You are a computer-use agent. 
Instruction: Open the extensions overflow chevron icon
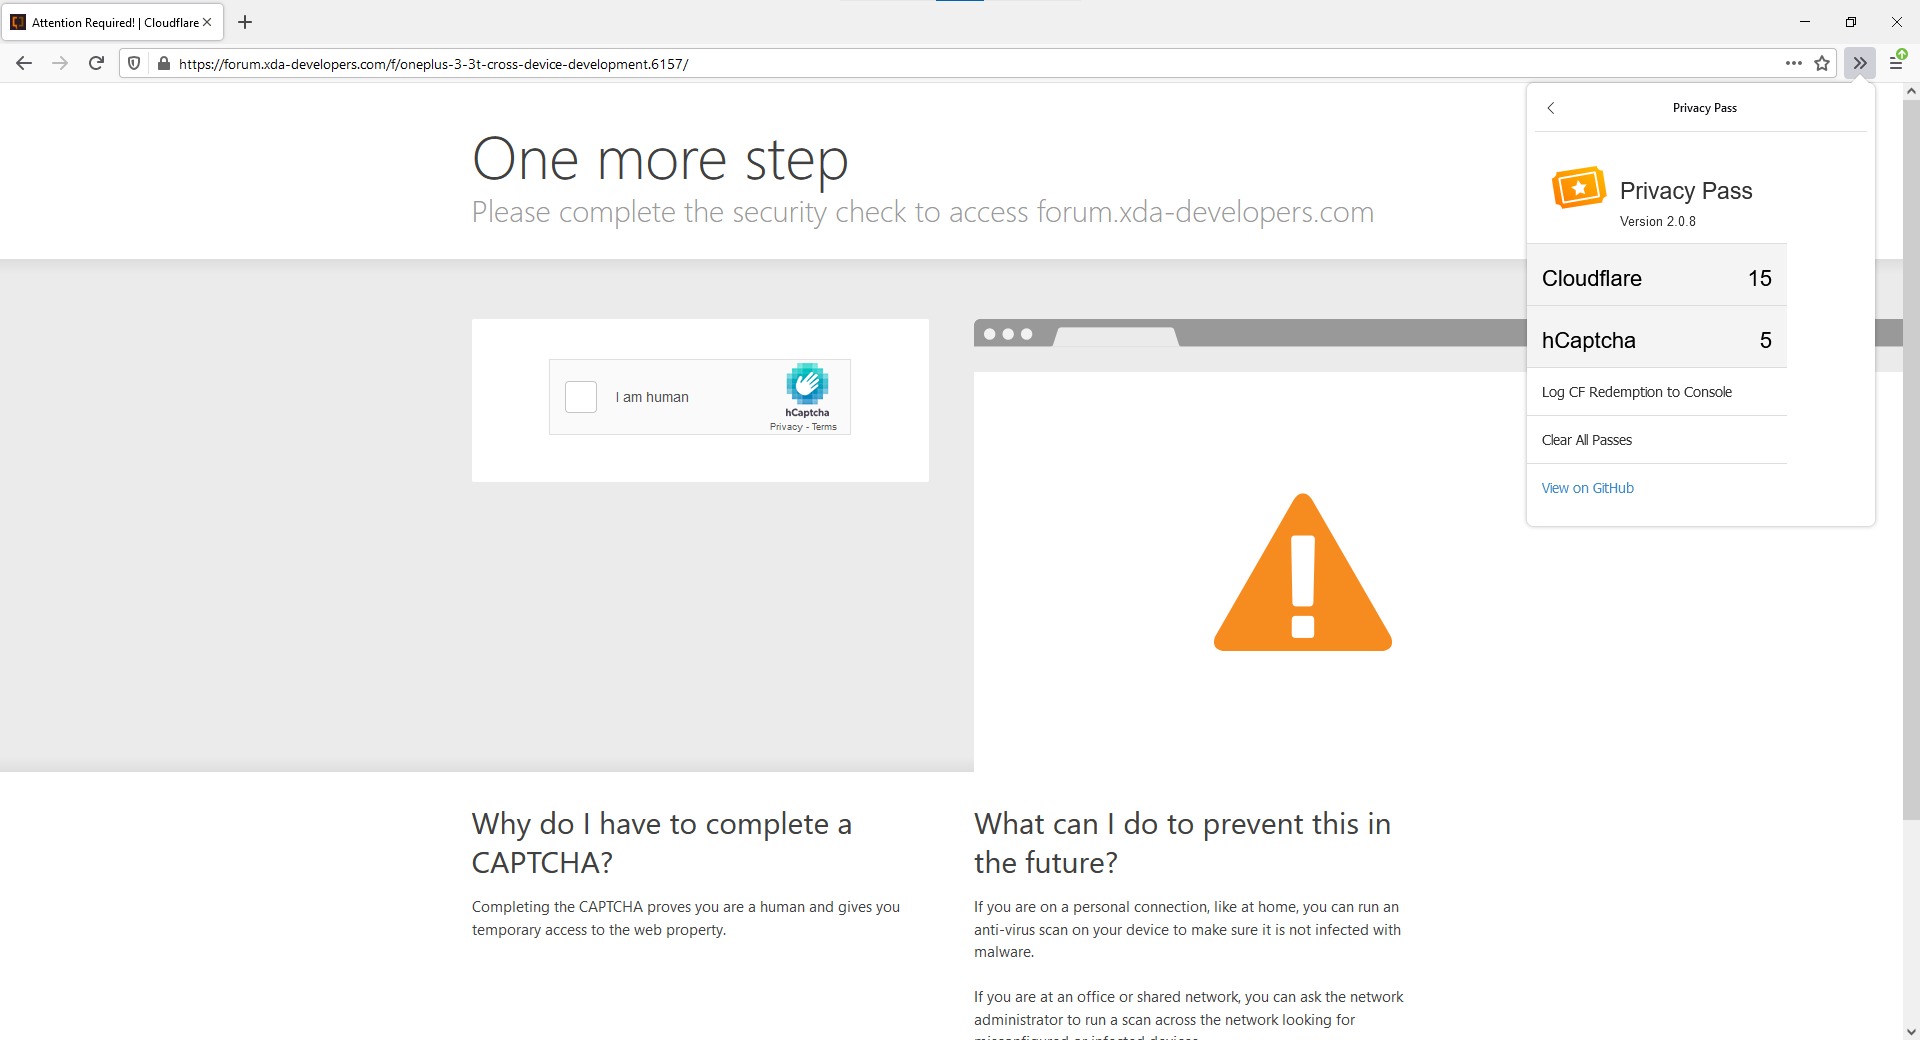click(x=1859, y=63)
